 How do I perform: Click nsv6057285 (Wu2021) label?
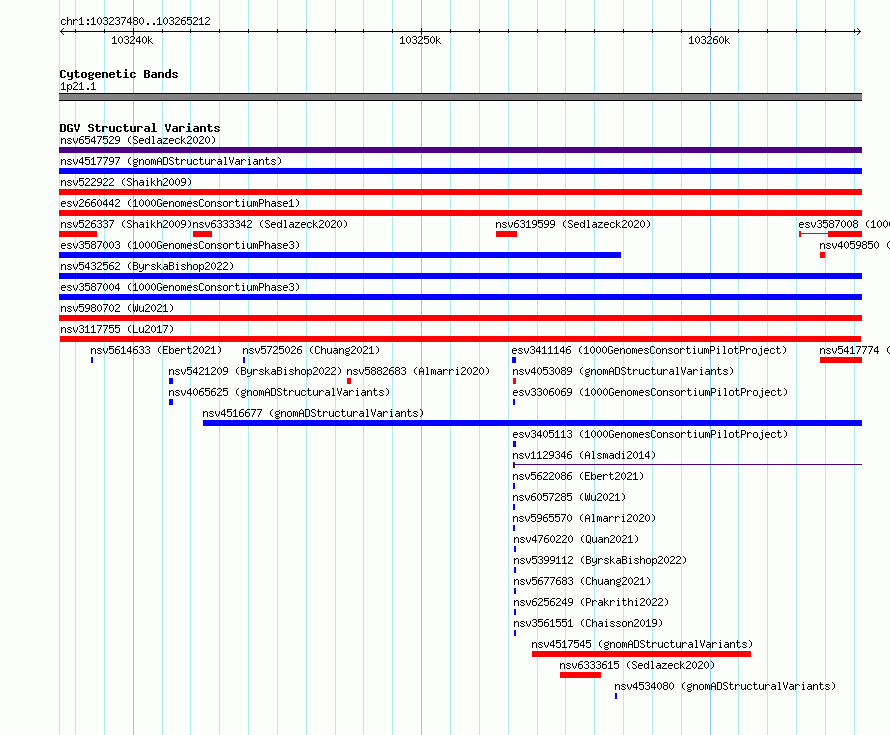point(569,497)
